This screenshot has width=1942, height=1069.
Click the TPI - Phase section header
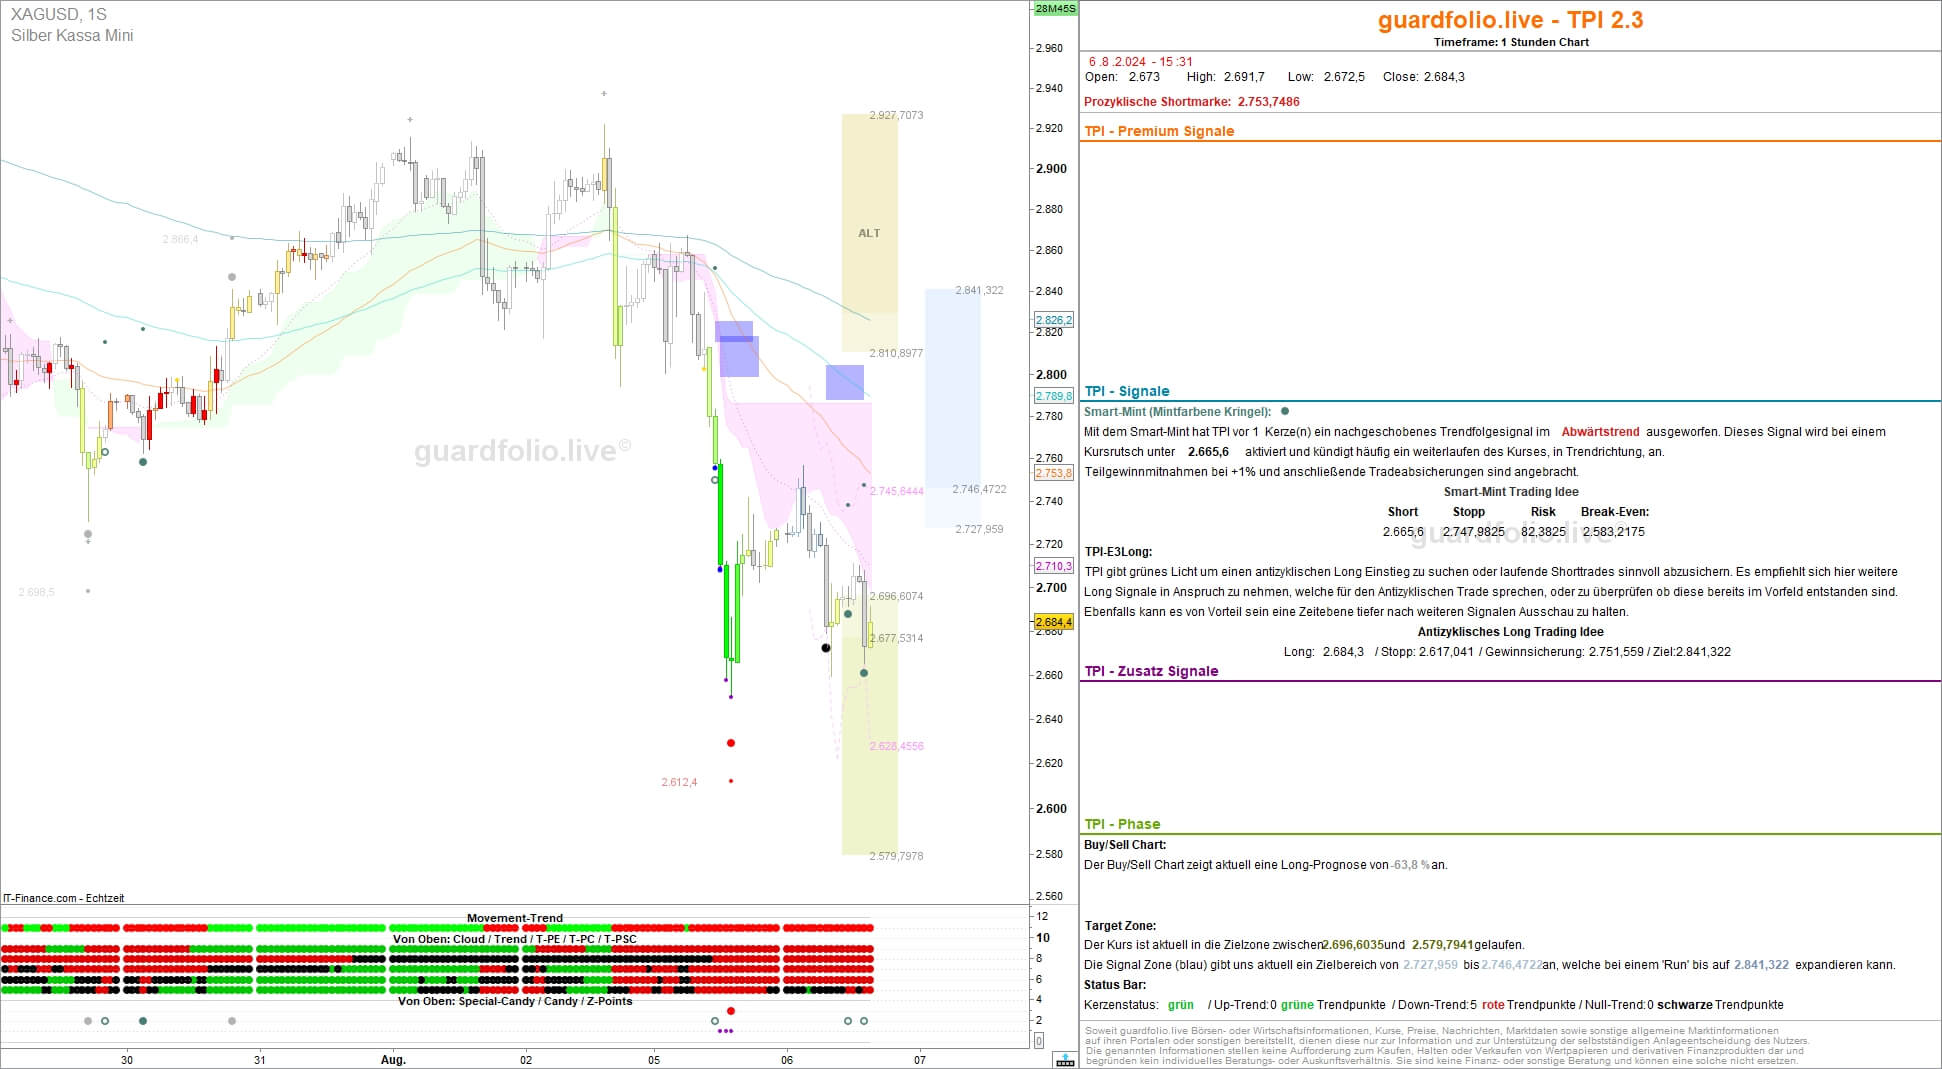[x=1122, y=824]
